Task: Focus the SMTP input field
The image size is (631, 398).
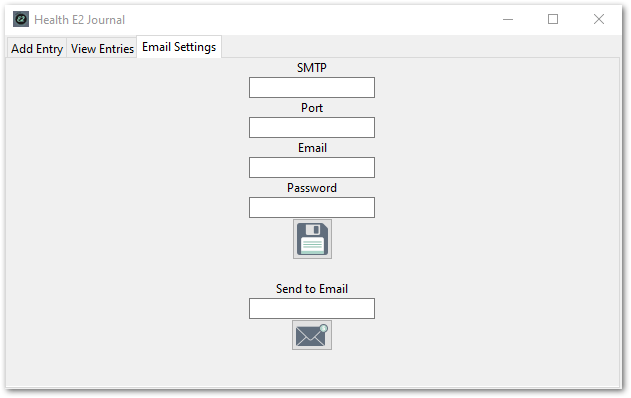Action: 312,87
